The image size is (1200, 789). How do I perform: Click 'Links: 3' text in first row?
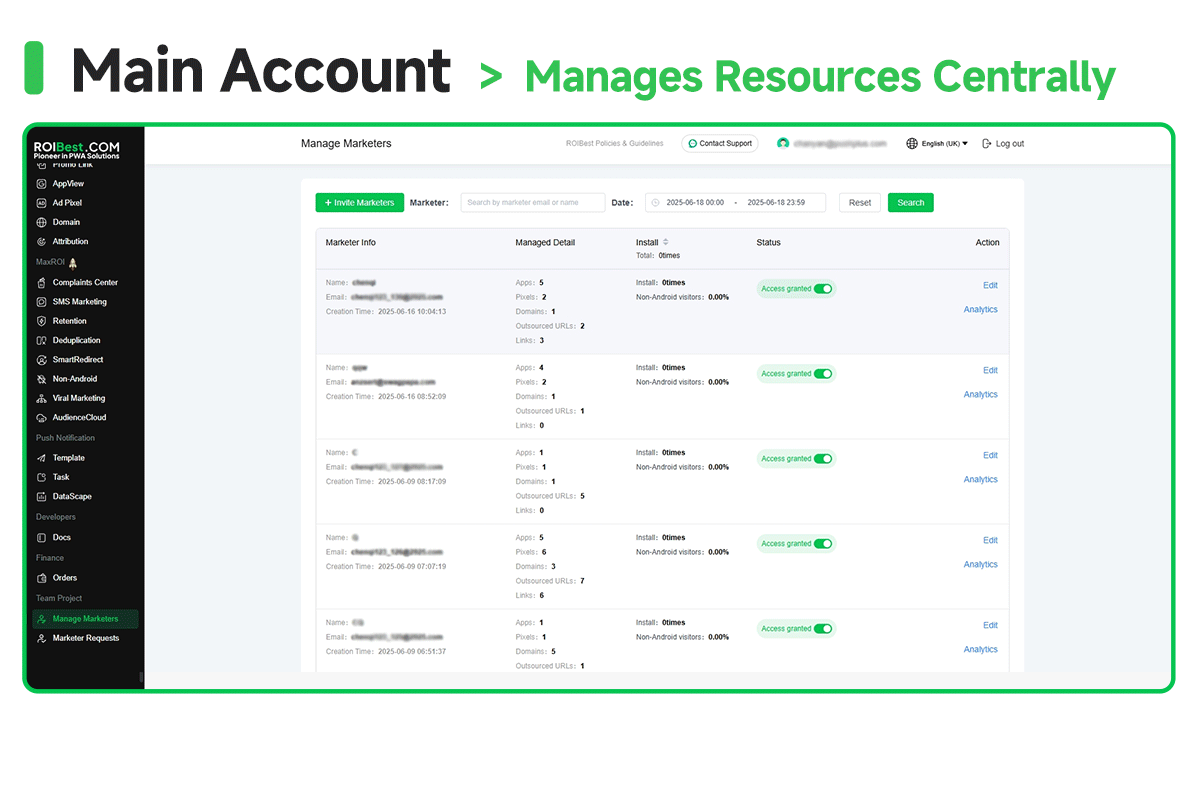tap(530, 340)
